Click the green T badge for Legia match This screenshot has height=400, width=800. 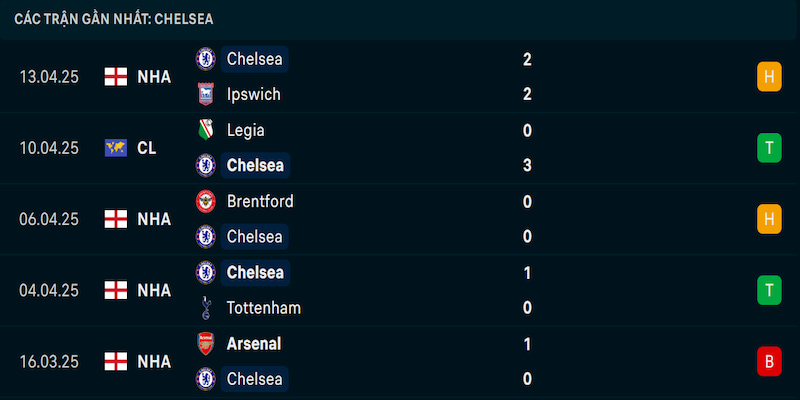point(769,148)
